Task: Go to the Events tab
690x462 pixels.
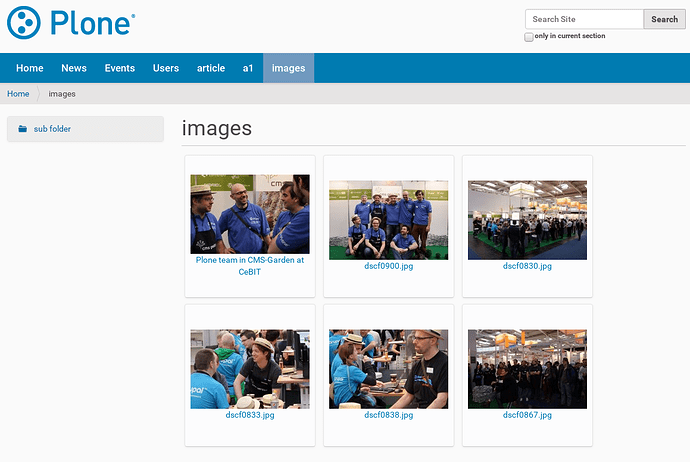Action: coord(120,68)
